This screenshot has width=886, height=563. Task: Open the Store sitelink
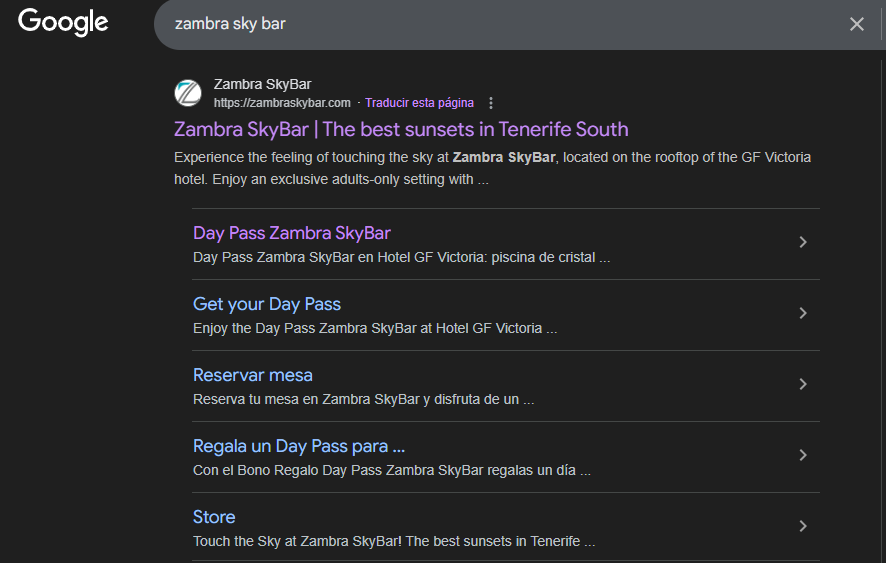(214, 517)
